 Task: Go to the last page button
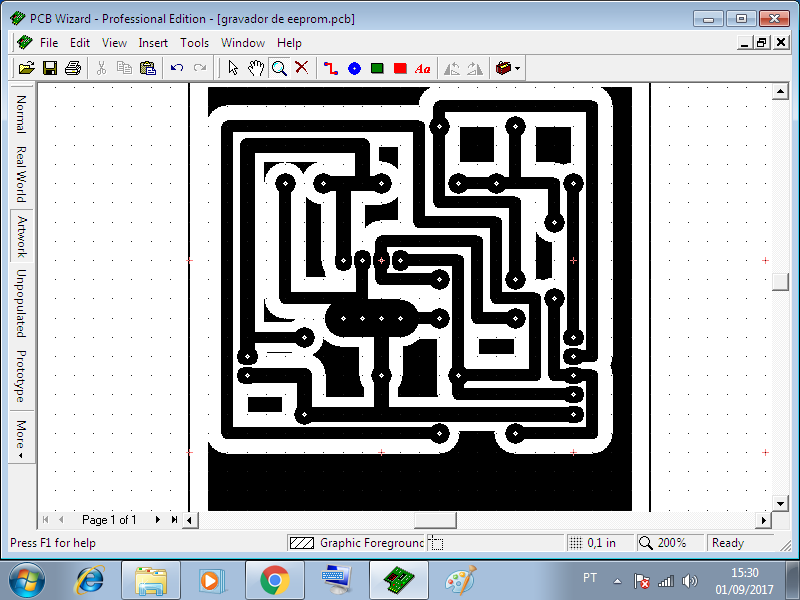174,519
